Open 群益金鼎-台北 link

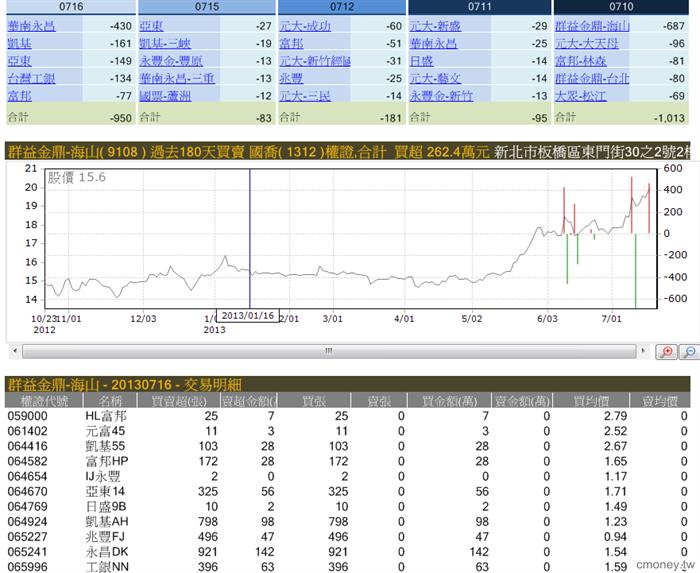point(592,78)
